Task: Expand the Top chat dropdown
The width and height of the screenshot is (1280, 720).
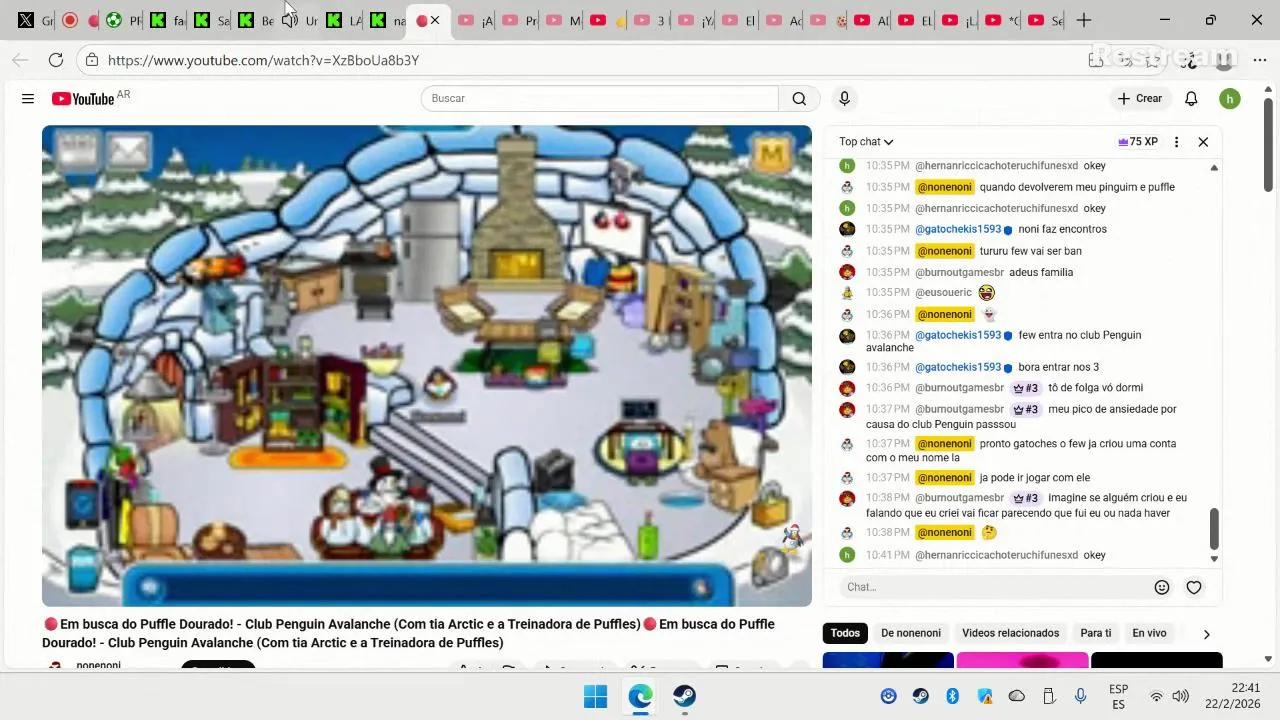Action: (x=866, y=142)
